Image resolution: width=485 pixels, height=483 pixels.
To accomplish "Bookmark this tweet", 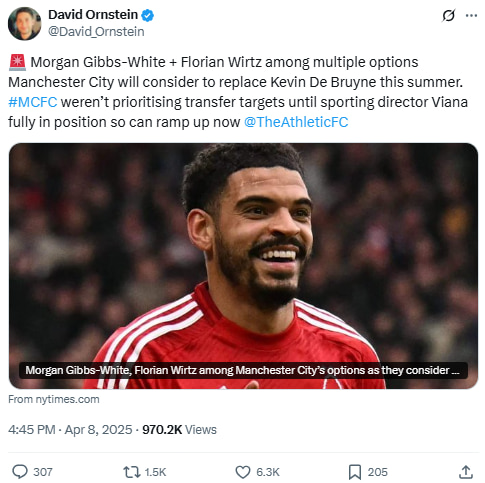I will click(x=355, y=472).
